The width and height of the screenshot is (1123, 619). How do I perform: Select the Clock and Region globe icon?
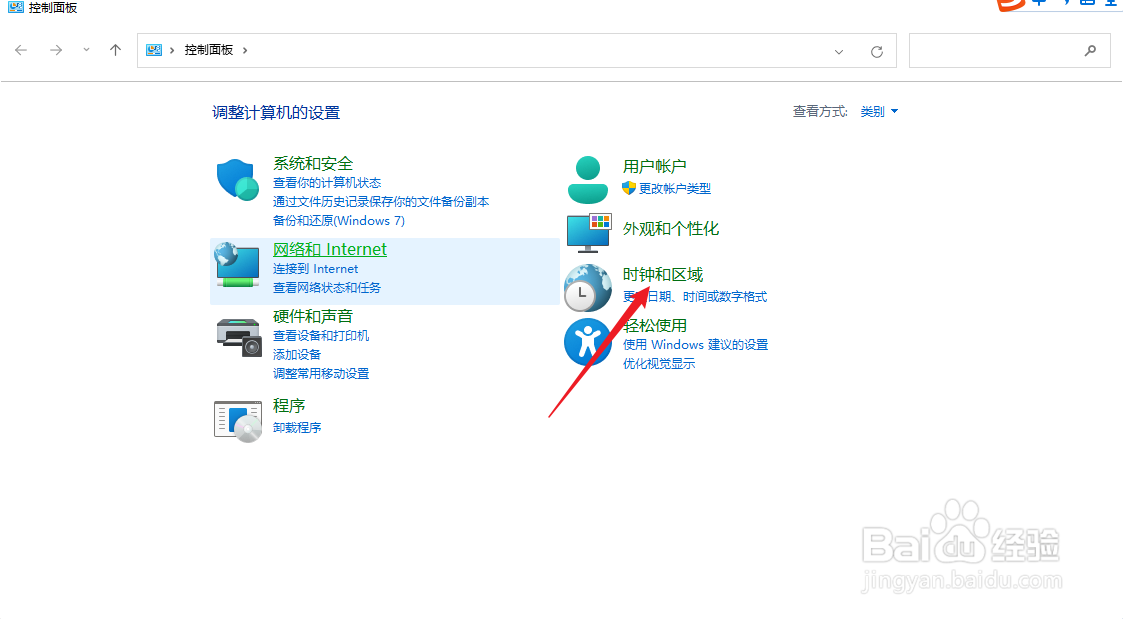587,287
